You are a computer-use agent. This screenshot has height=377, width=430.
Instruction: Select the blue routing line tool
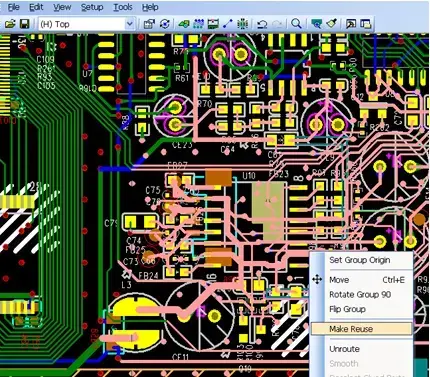tap(228, 24)
